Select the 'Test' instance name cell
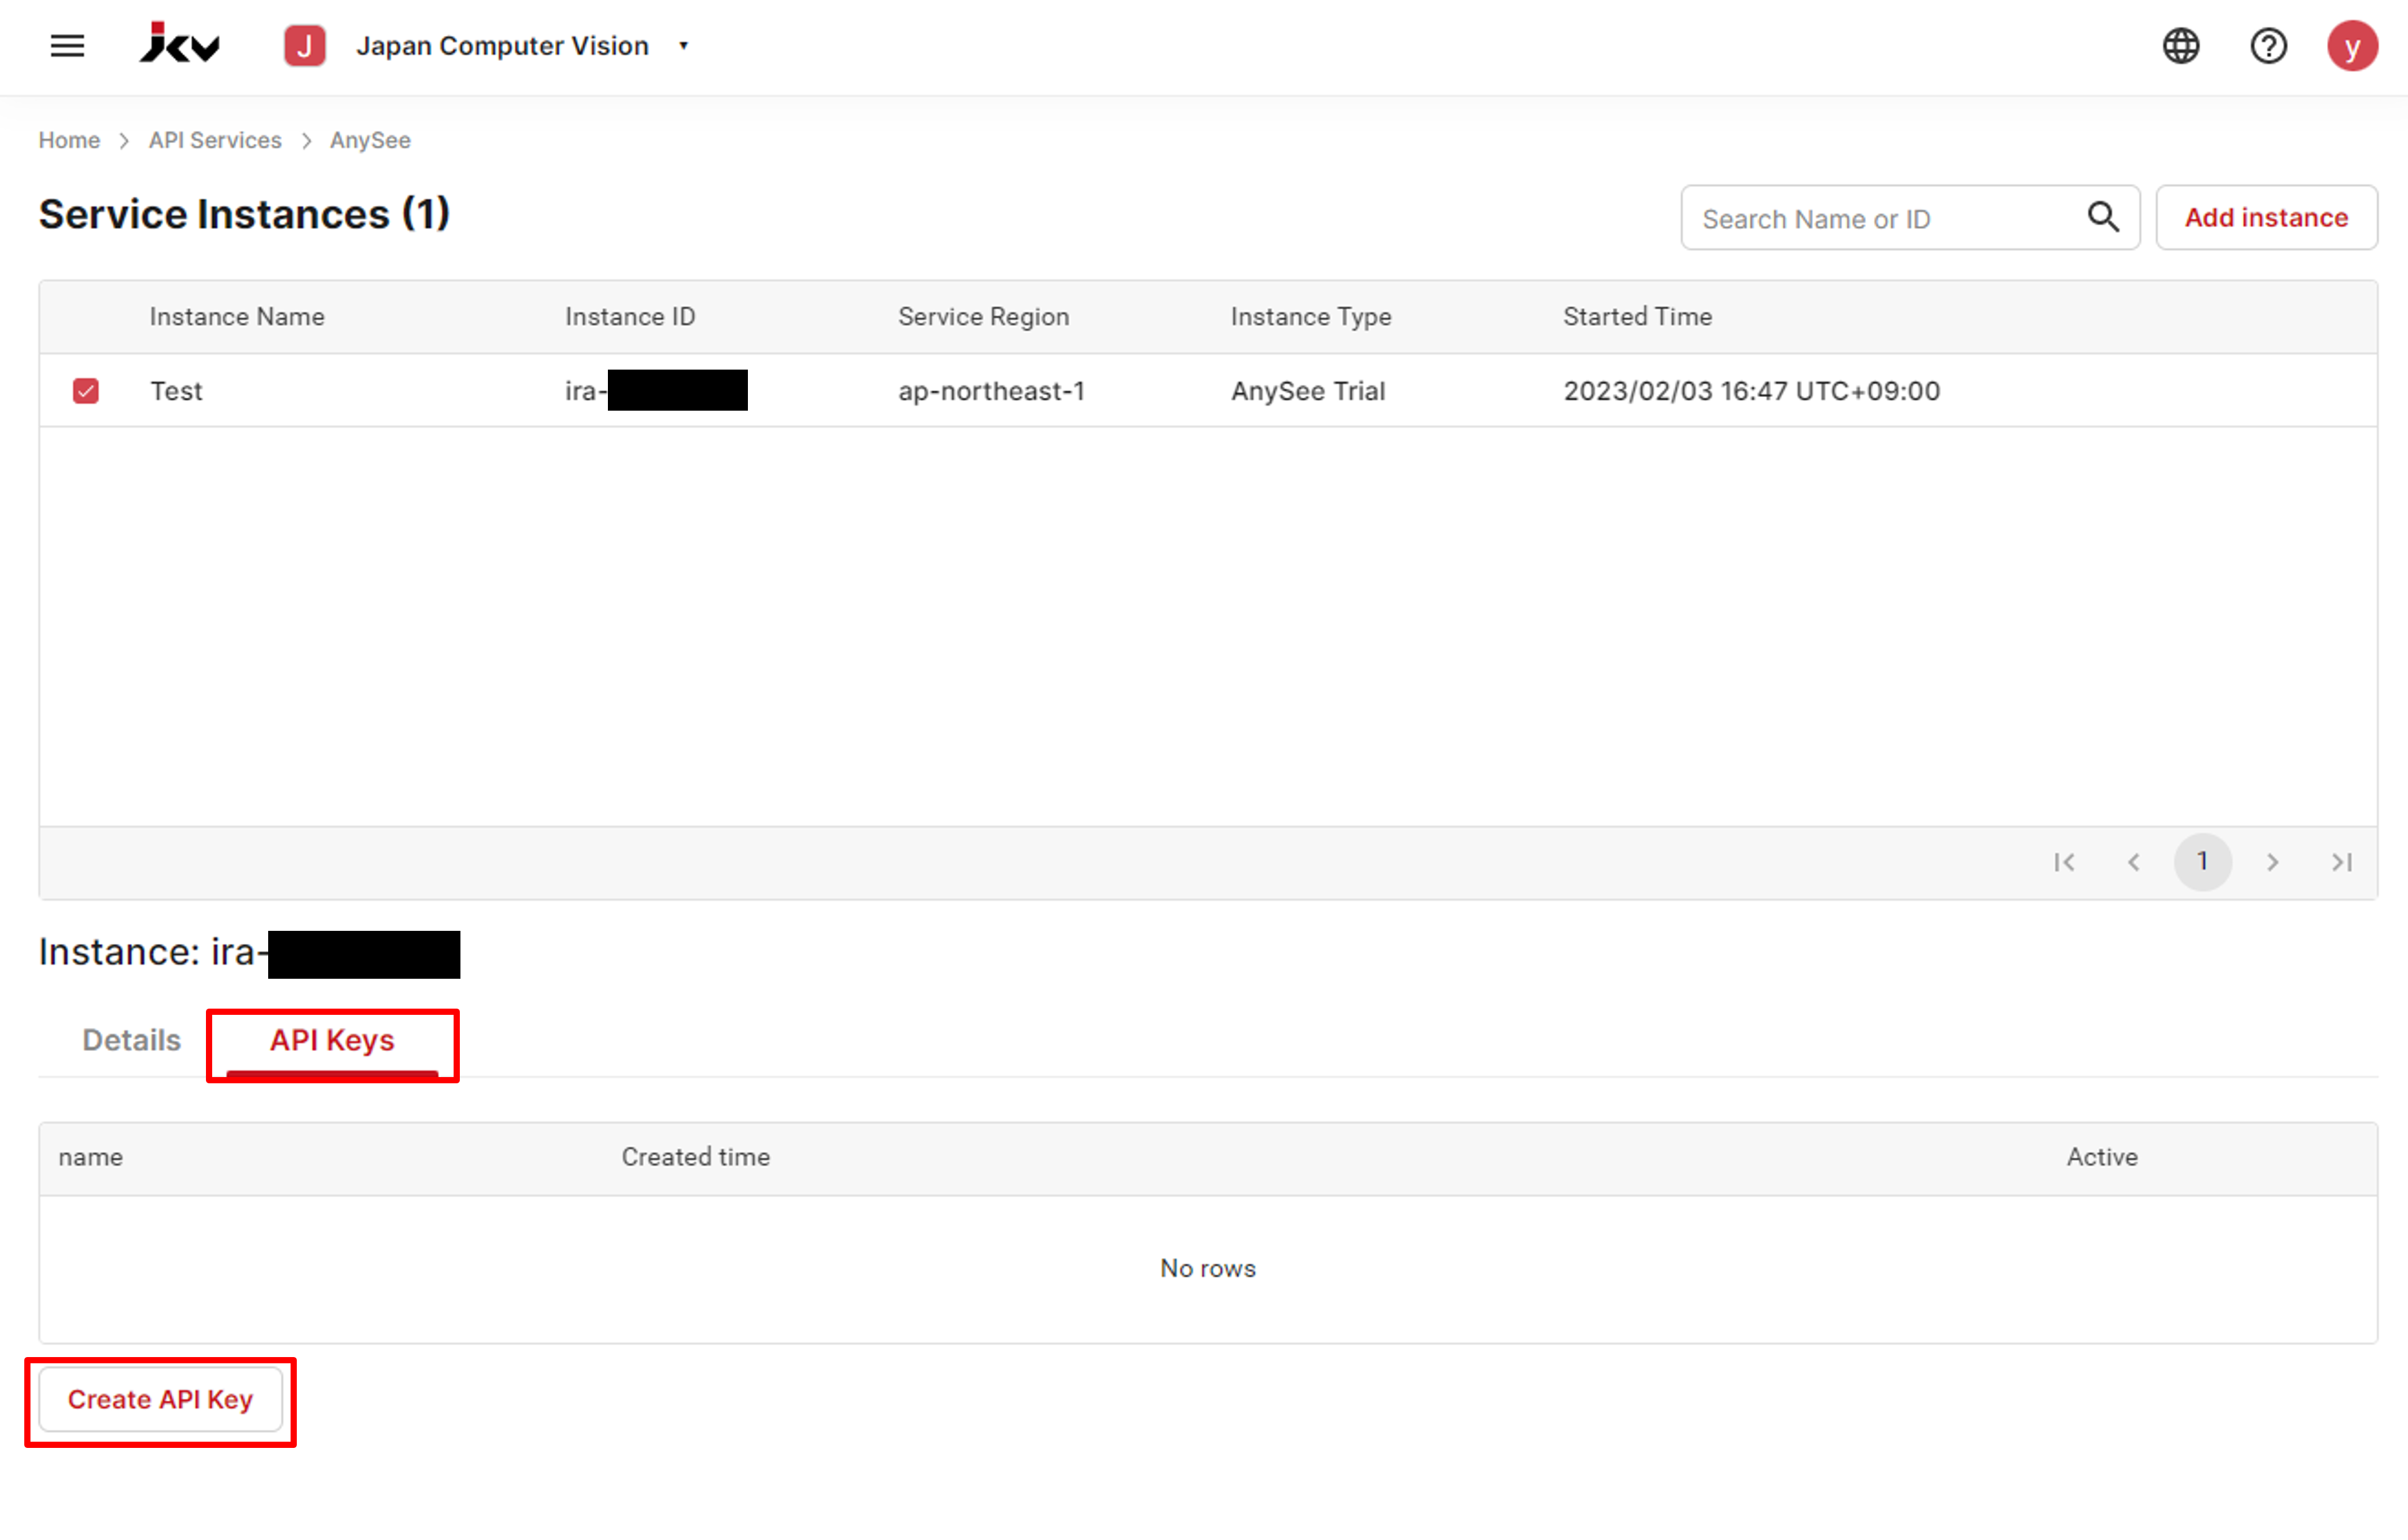 [x=176, y=391]
